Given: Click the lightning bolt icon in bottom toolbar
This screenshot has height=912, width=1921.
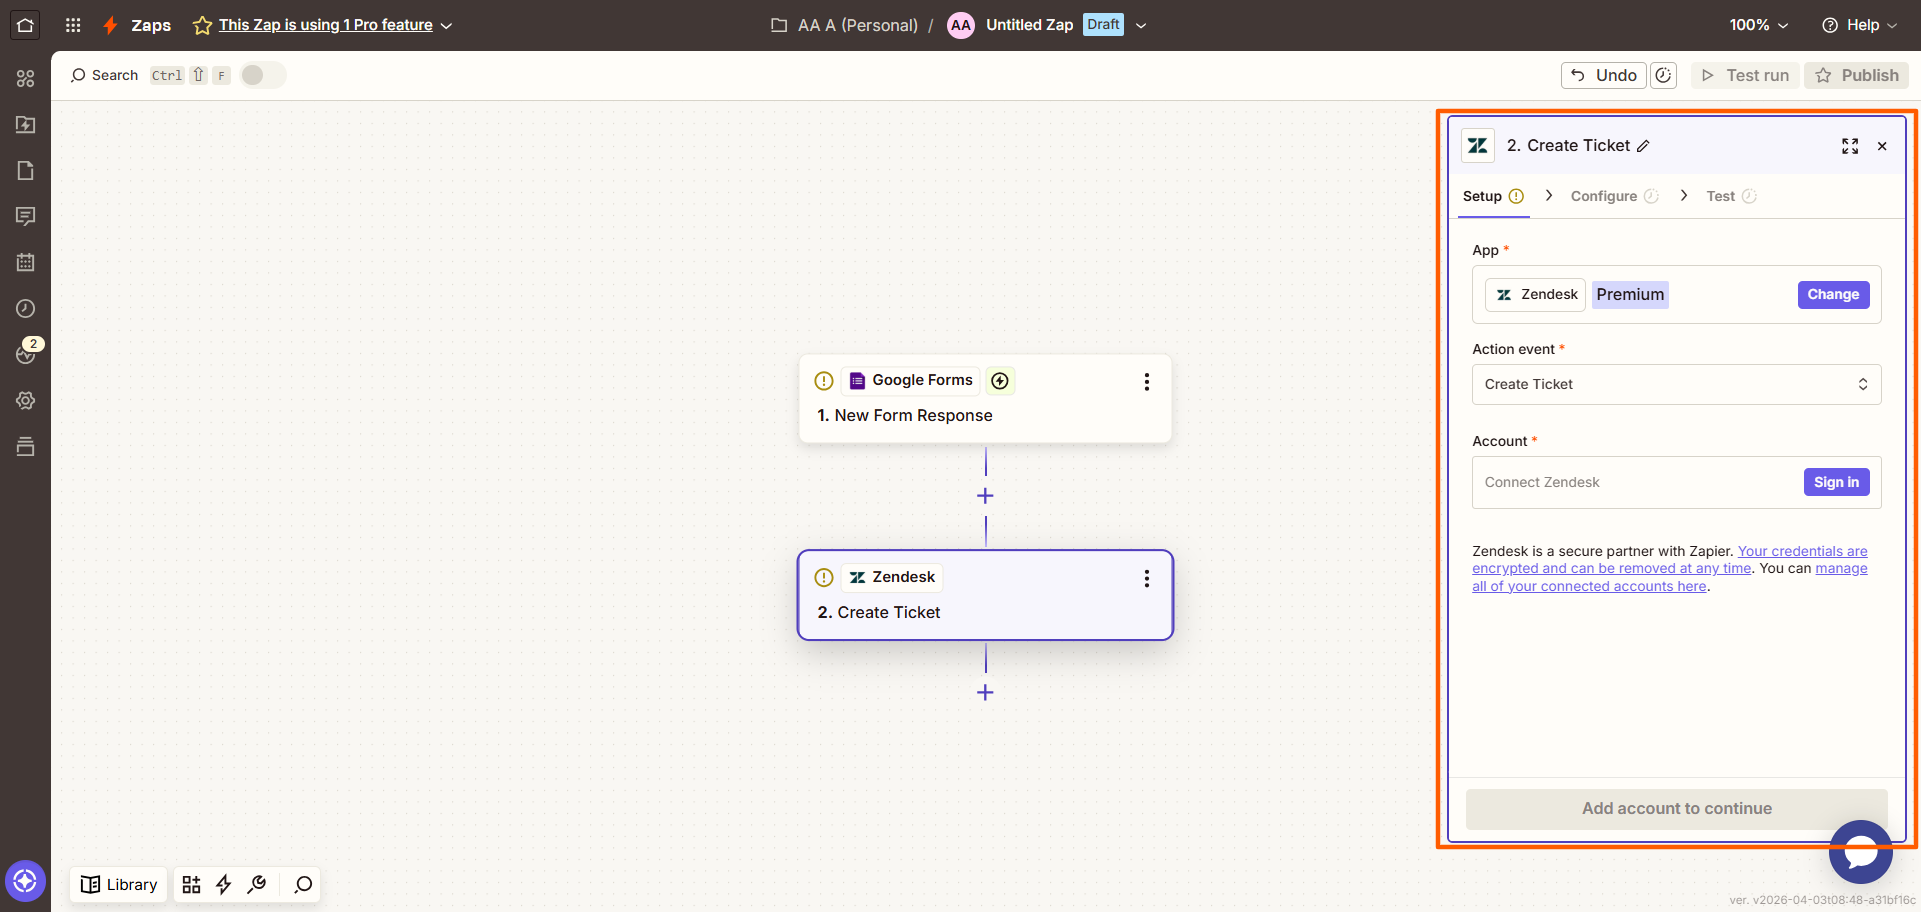Looking at the screenshot, I should click(224, 884).
